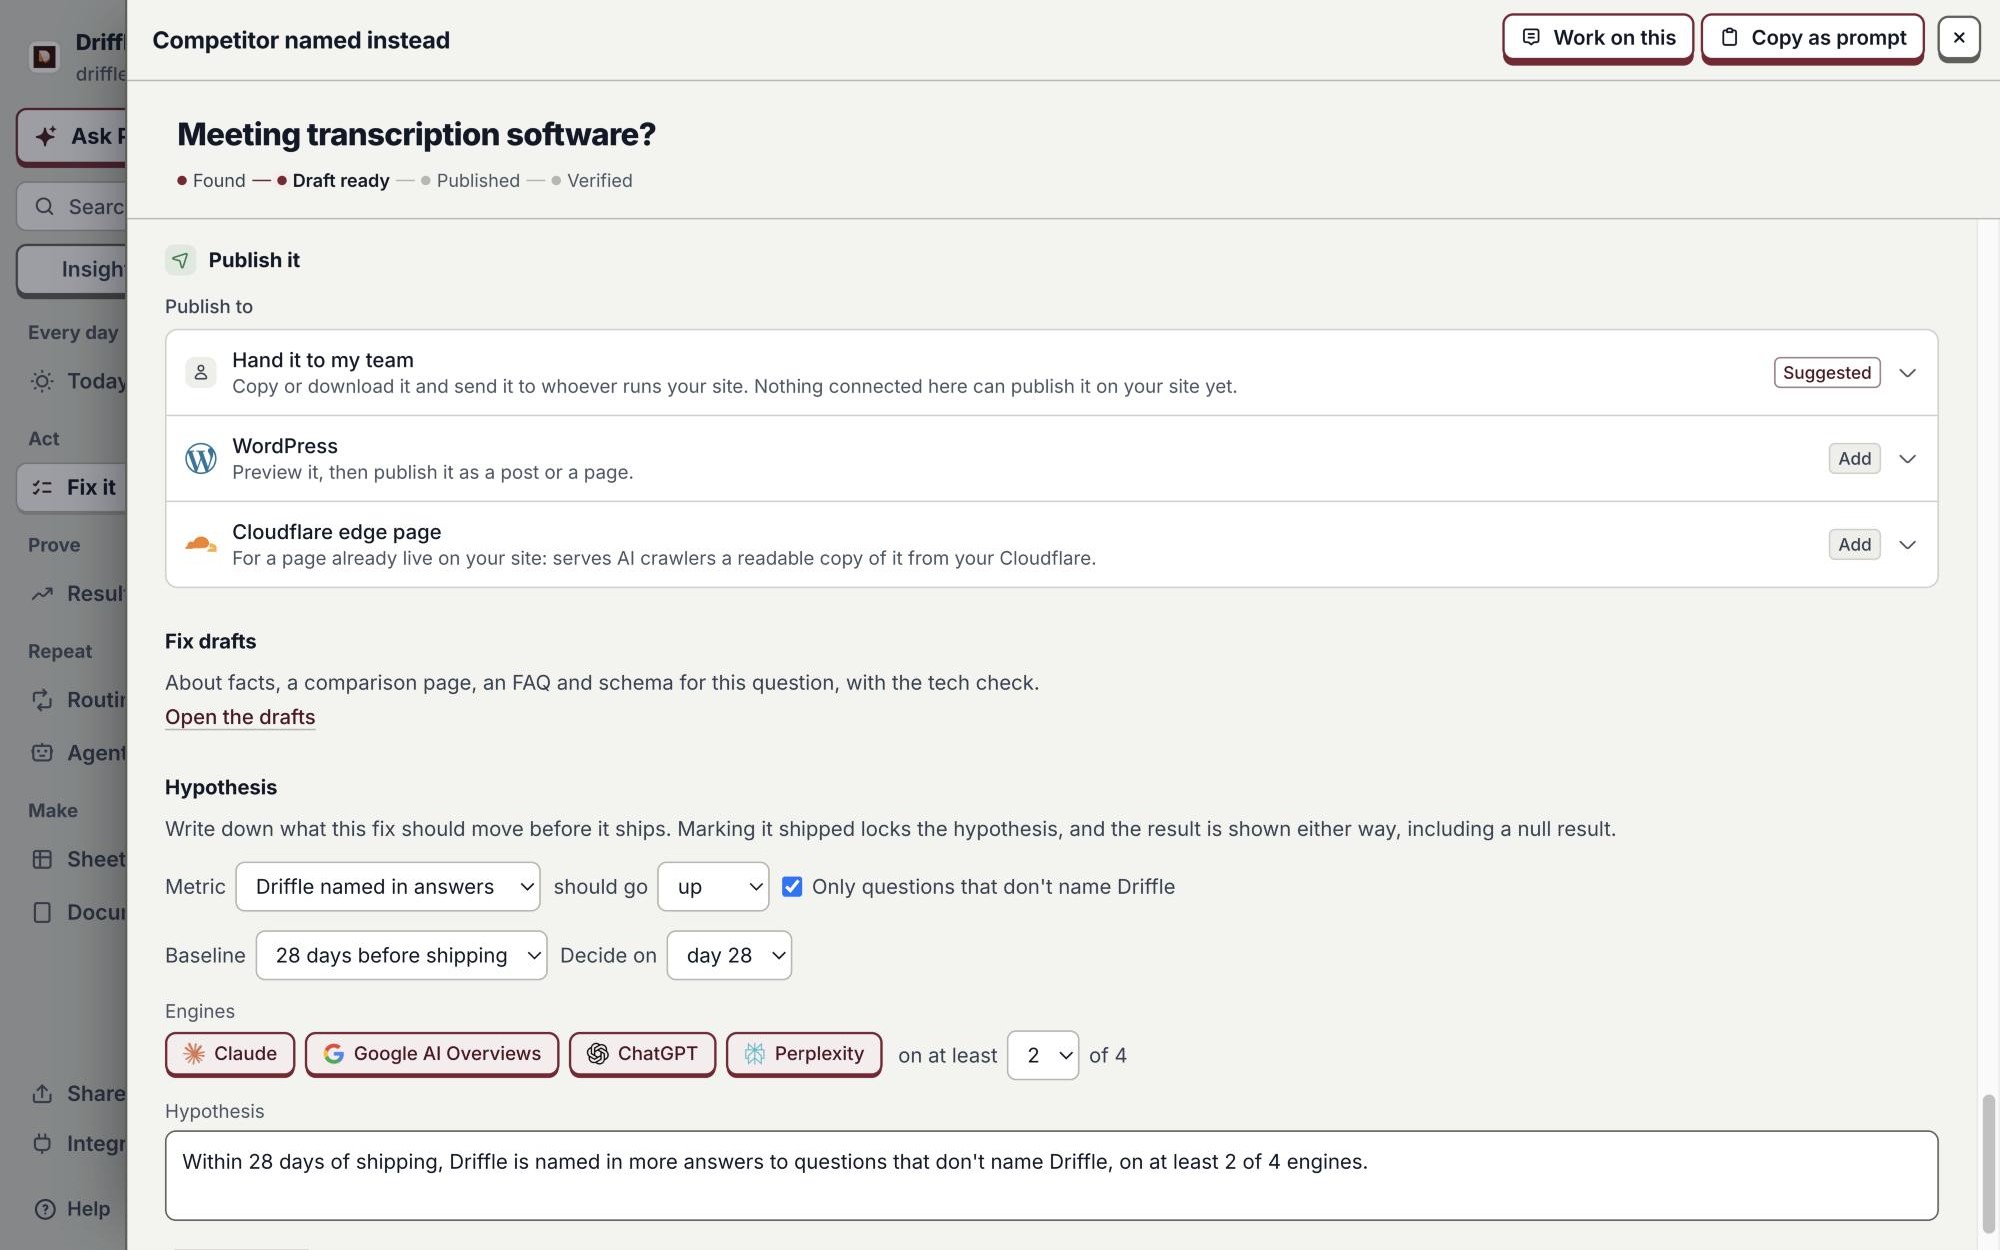Click the Help question-mark icon
Image resolution: width=2000 pixels, height=1250 pixels.
(x=45, y=1209)
